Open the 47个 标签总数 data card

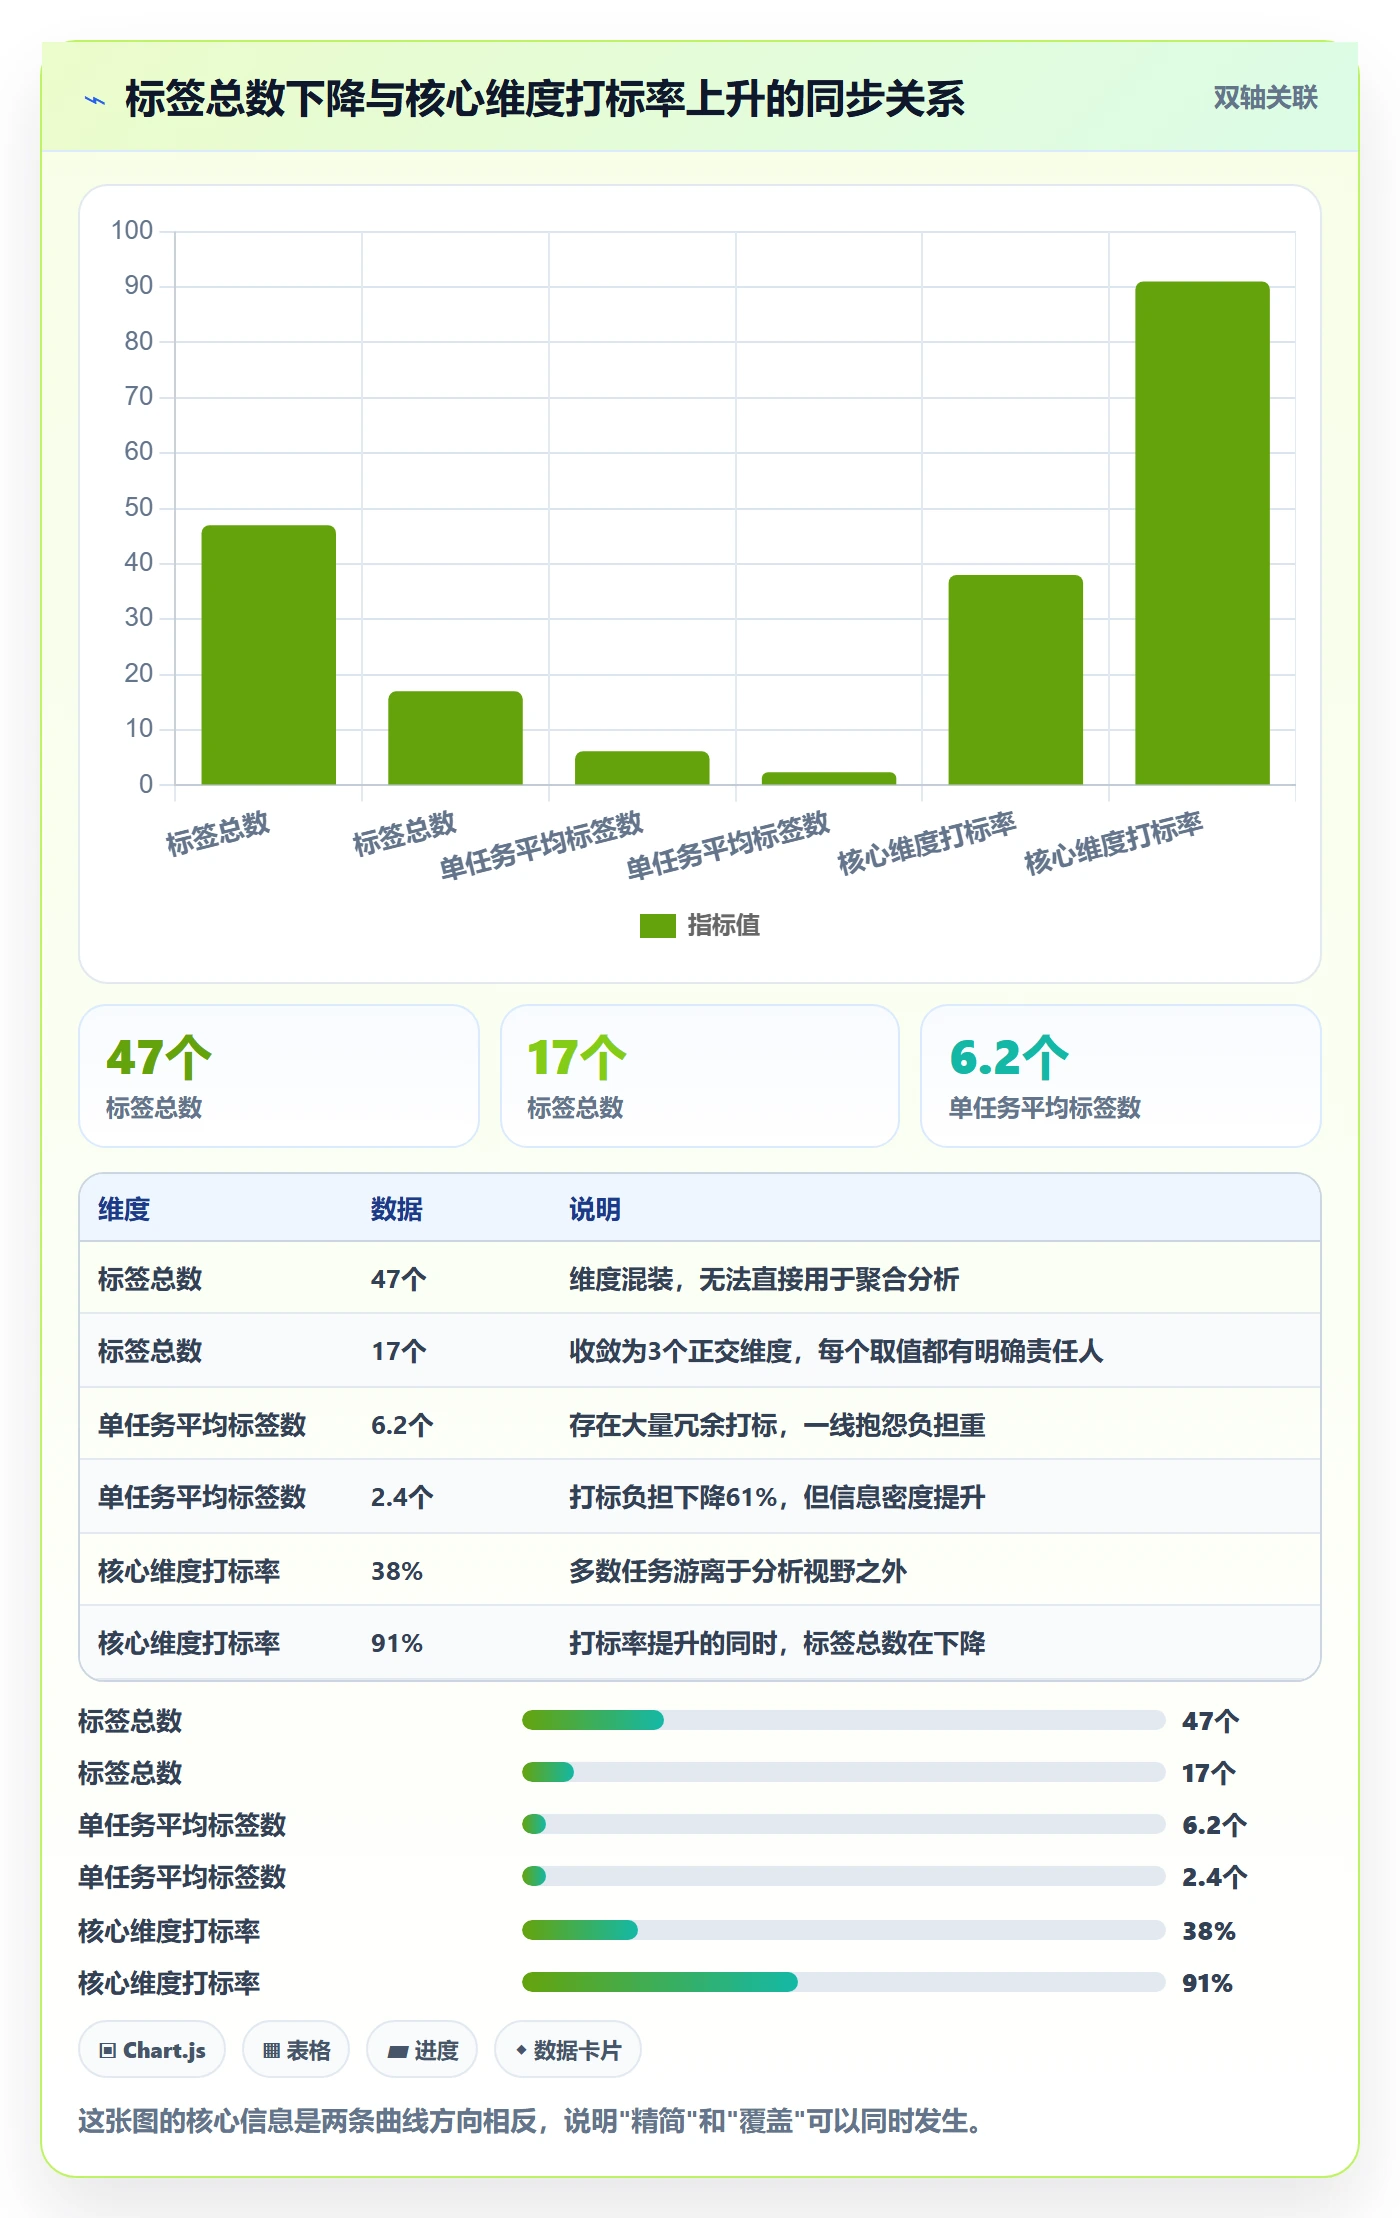point(279,1076)
